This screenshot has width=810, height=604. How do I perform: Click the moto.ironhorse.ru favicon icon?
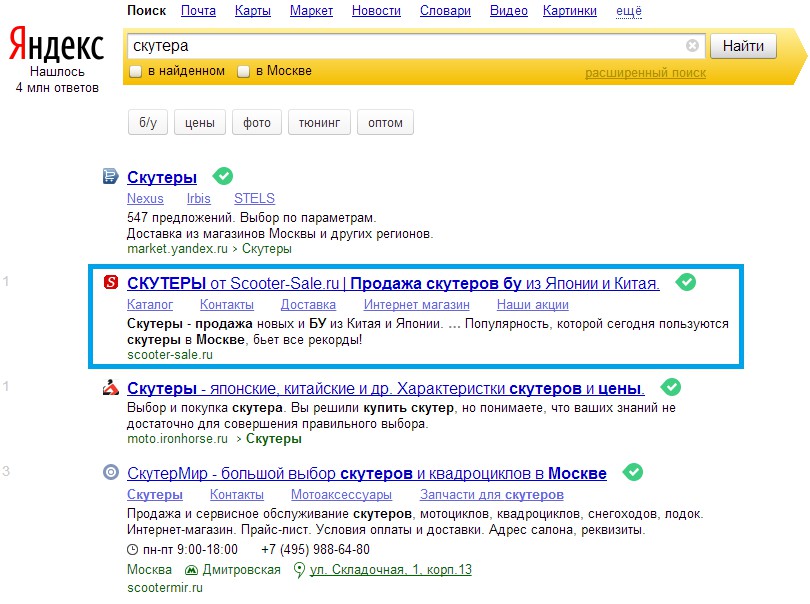click(111, 387)
